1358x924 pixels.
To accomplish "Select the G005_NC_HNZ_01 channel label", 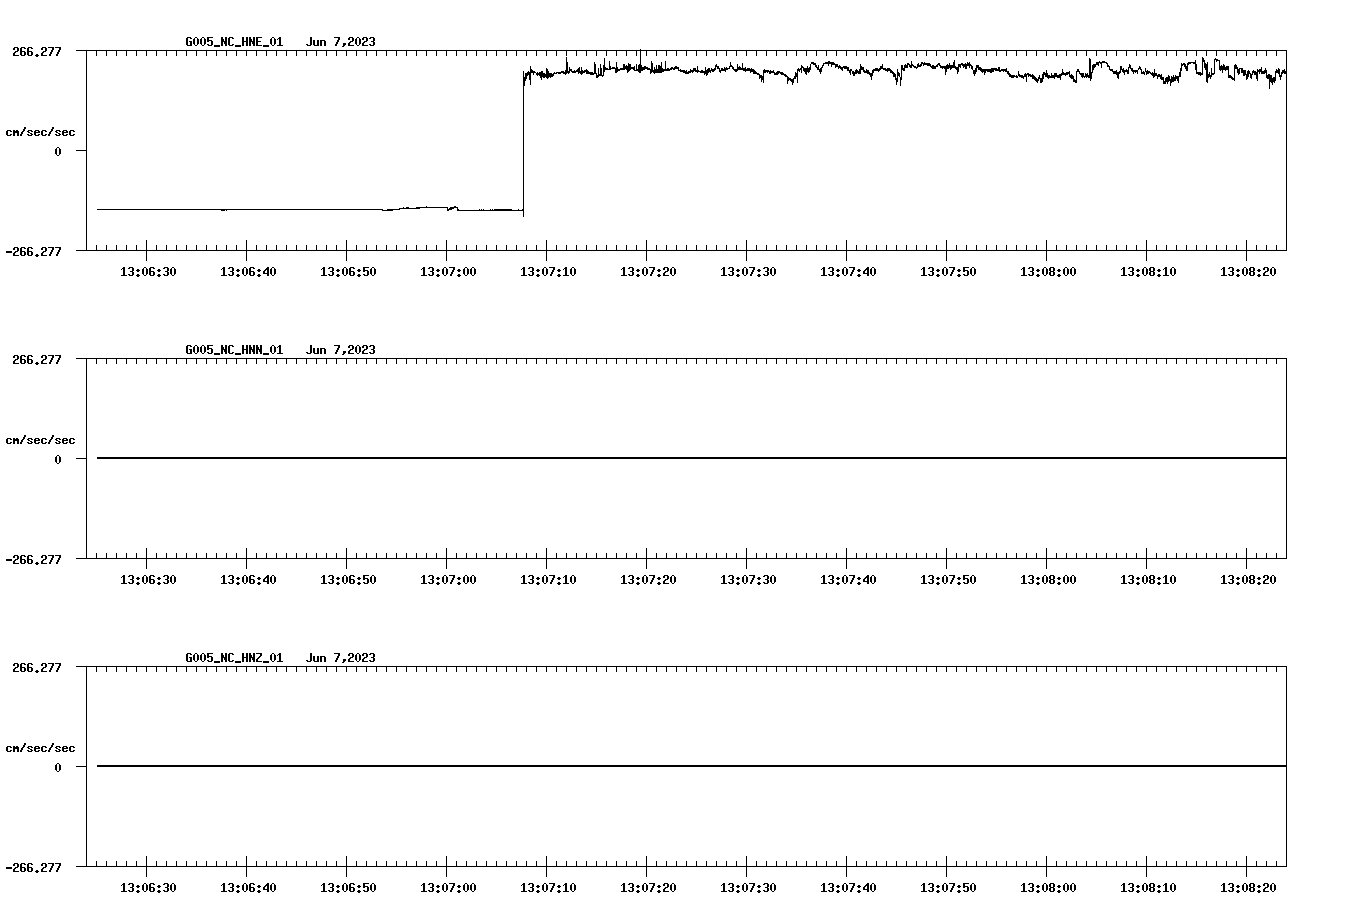I will (232, 656).
